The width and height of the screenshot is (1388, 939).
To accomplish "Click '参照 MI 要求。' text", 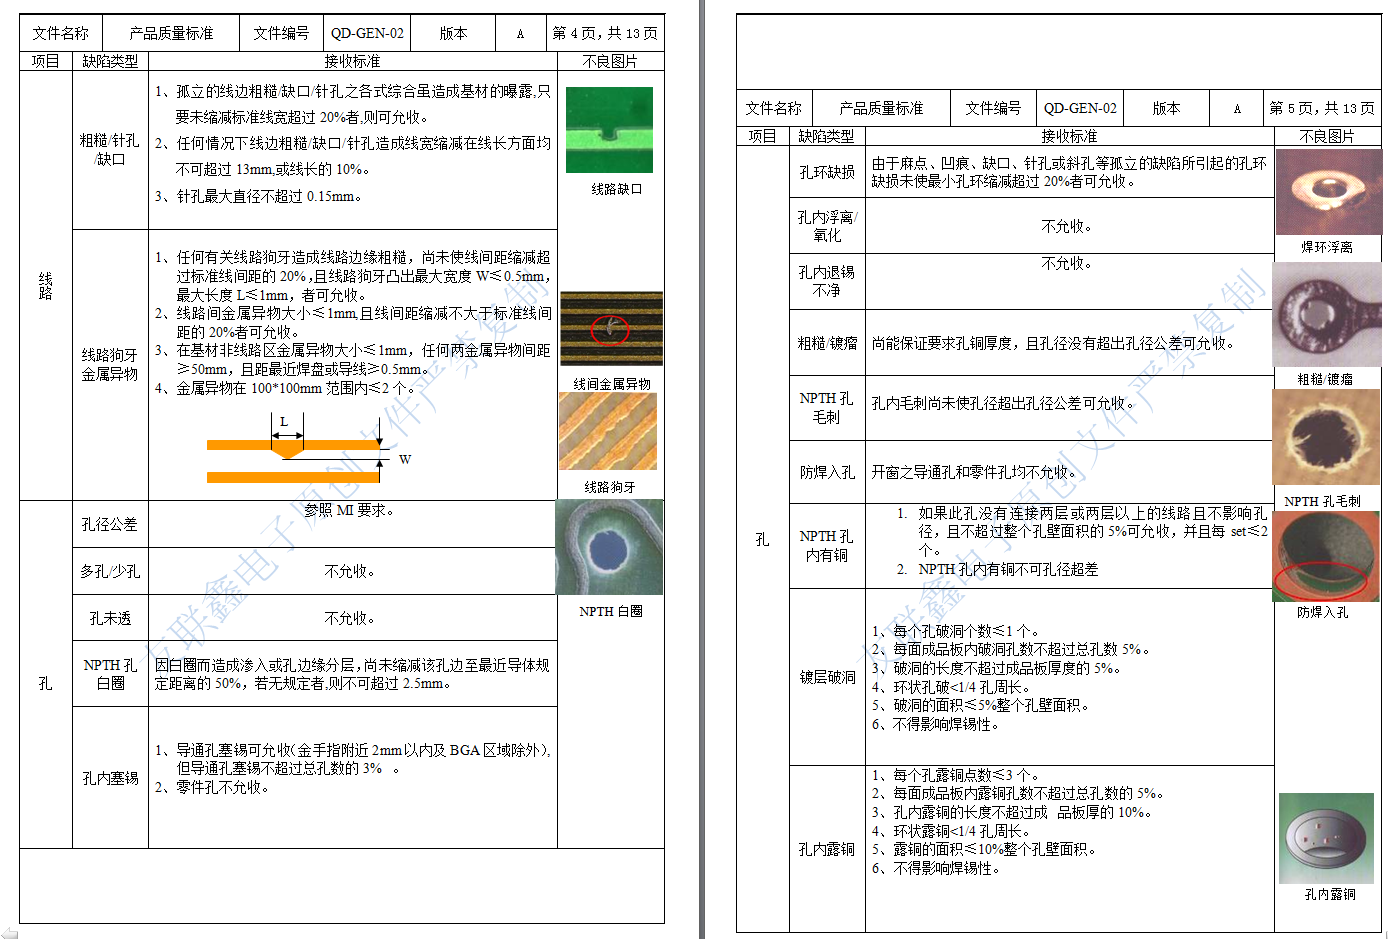I will pos(349,510).
